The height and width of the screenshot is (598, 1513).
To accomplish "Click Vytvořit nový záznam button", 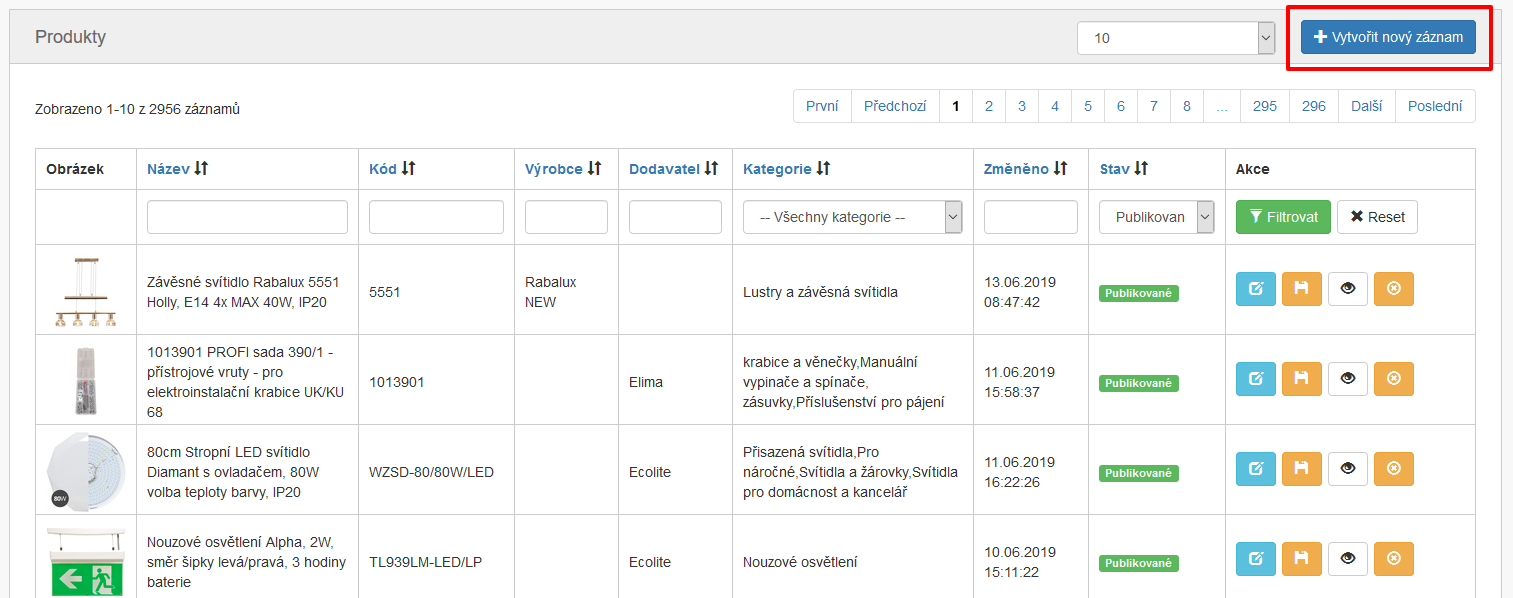I will pyautogui.click(x=1388, y=38).
